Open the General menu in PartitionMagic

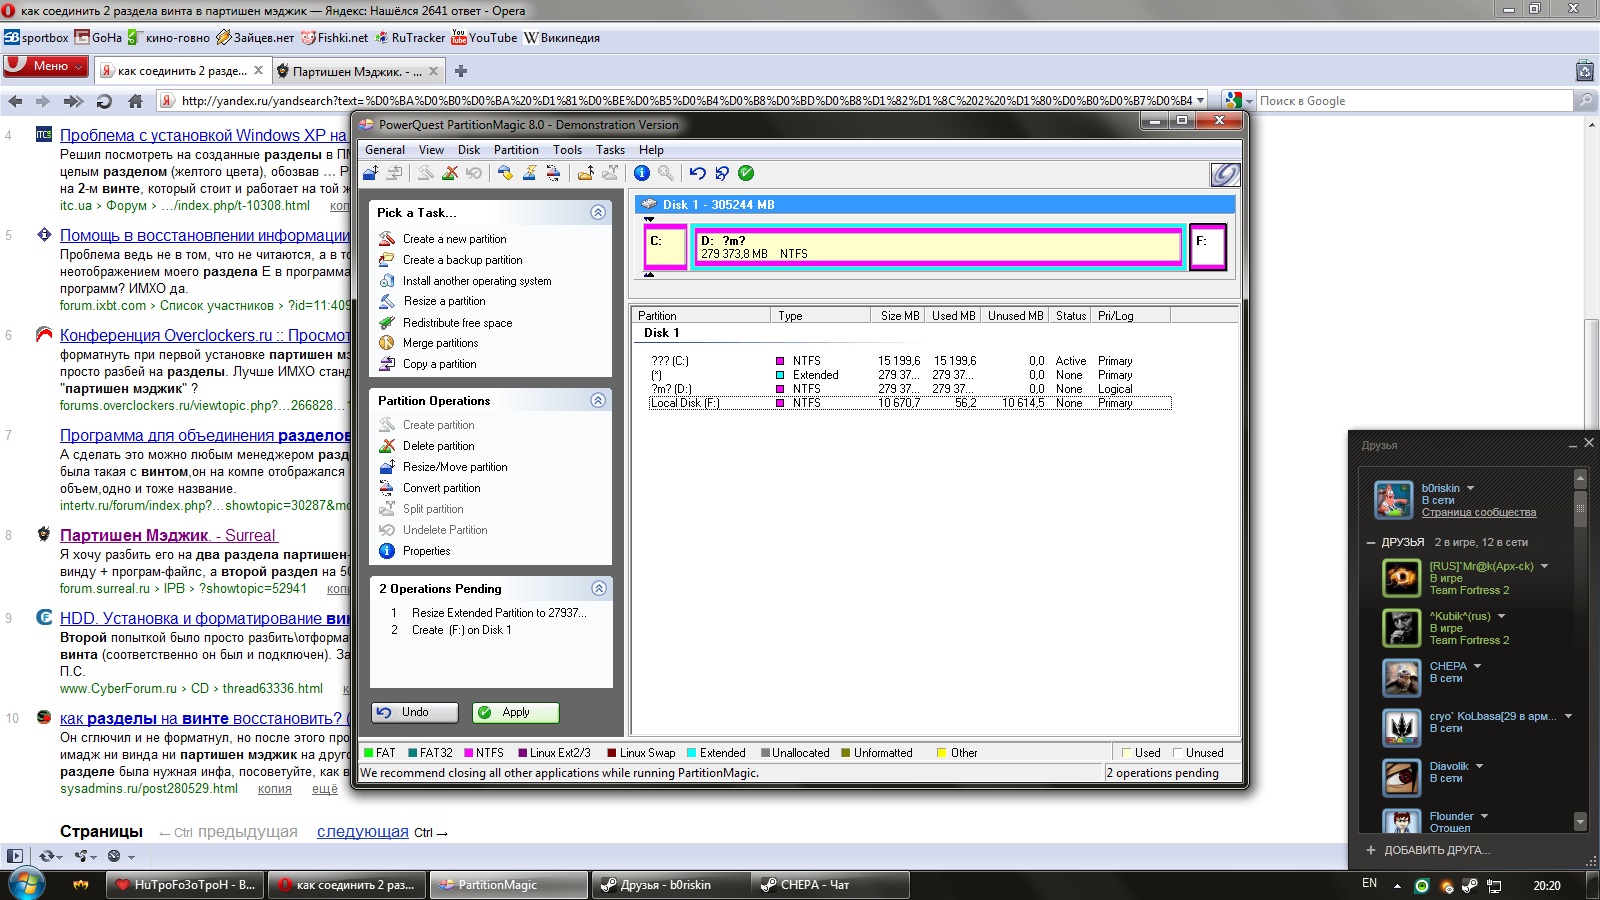coord(385,150)
